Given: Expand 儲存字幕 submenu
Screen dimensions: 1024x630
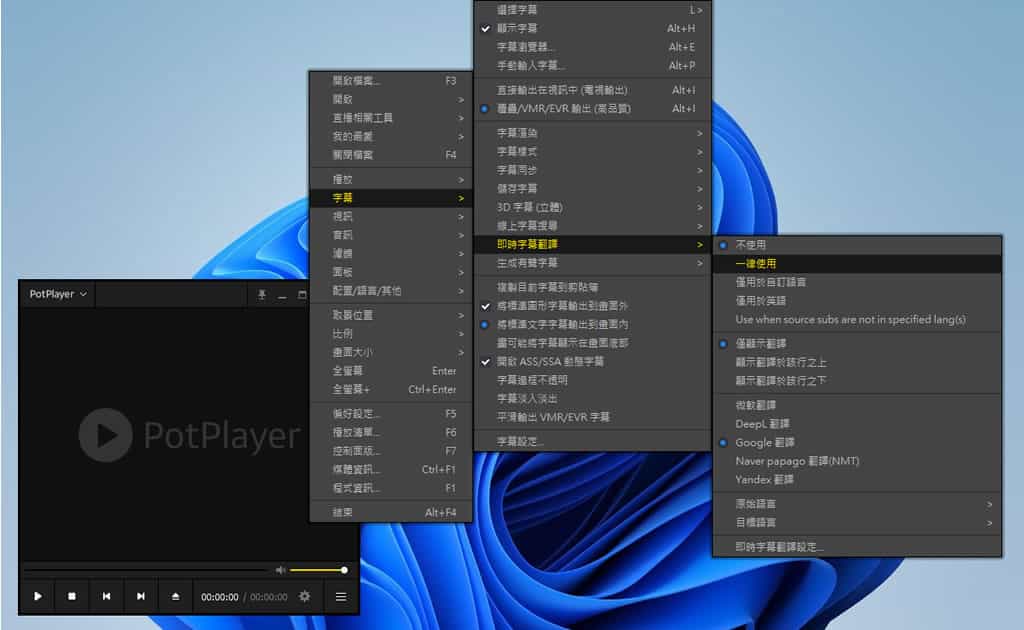Looking at the screenshot, I should click(x=592, y=189).
